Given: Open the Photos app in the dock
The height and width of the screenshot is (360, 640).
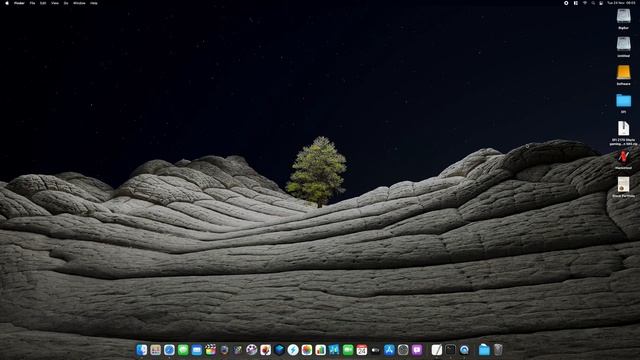Looking at the screenshot, I should [x=307, y=350].
